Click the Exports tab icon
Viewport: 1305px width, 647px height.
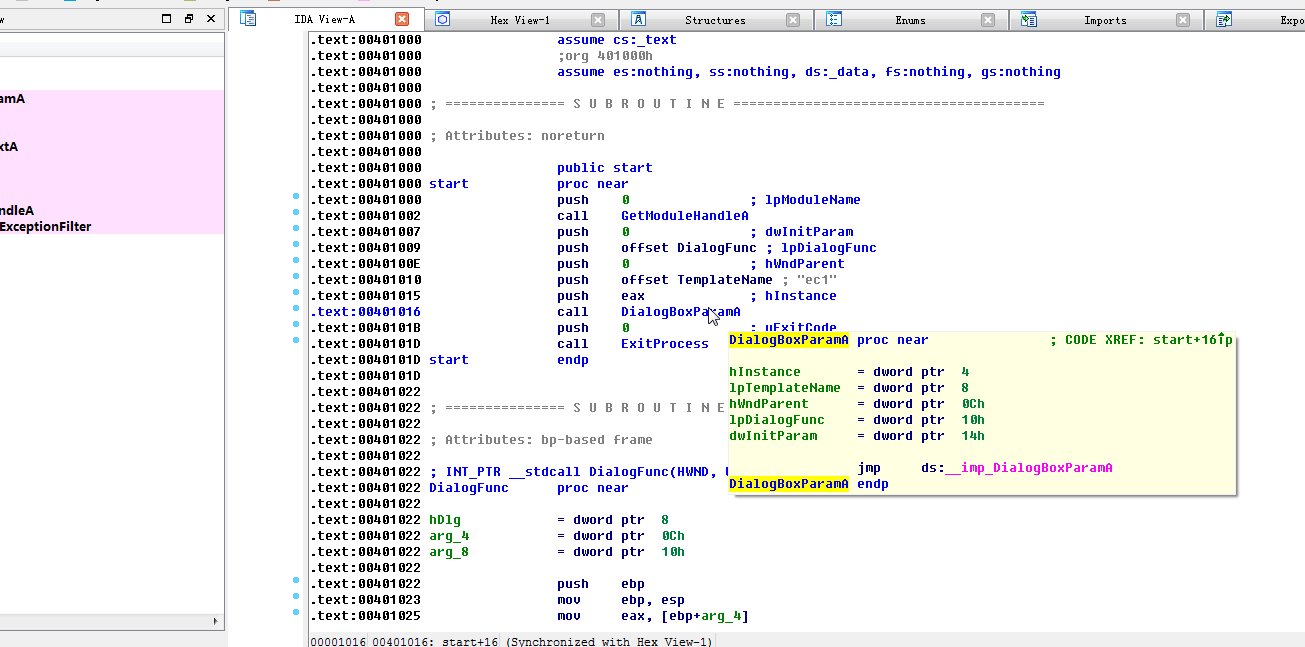pyautogui.click(x=1223, y=19)
